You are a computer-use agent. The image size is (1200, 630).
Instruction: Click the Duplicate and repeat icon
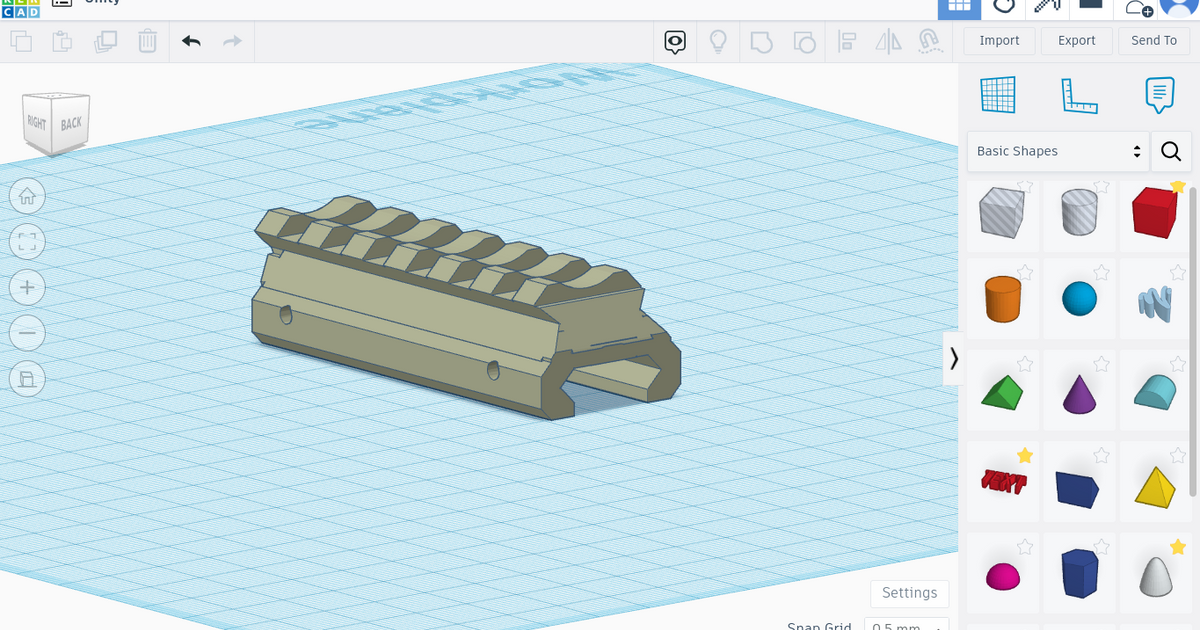pyautogui.click(x=106, y=41)
